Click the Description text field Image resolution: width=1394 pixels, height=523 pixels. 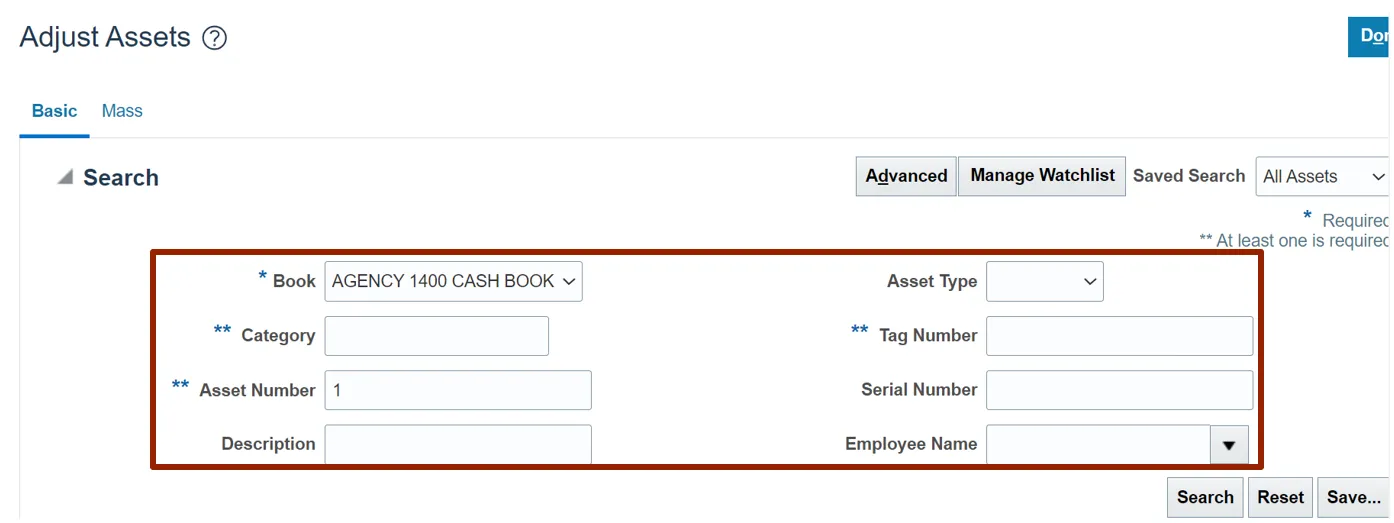point(458,444)
